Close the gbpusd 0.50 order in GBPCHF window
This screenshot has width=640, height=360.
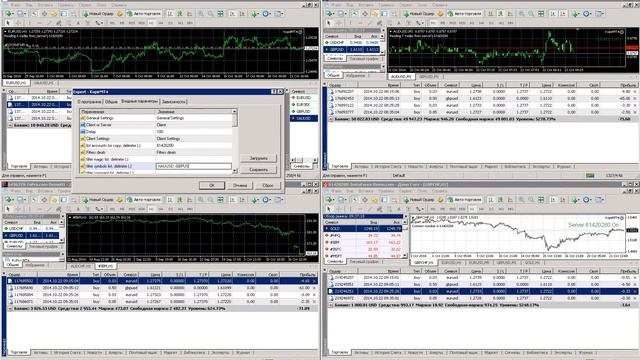tap(635, 284)
